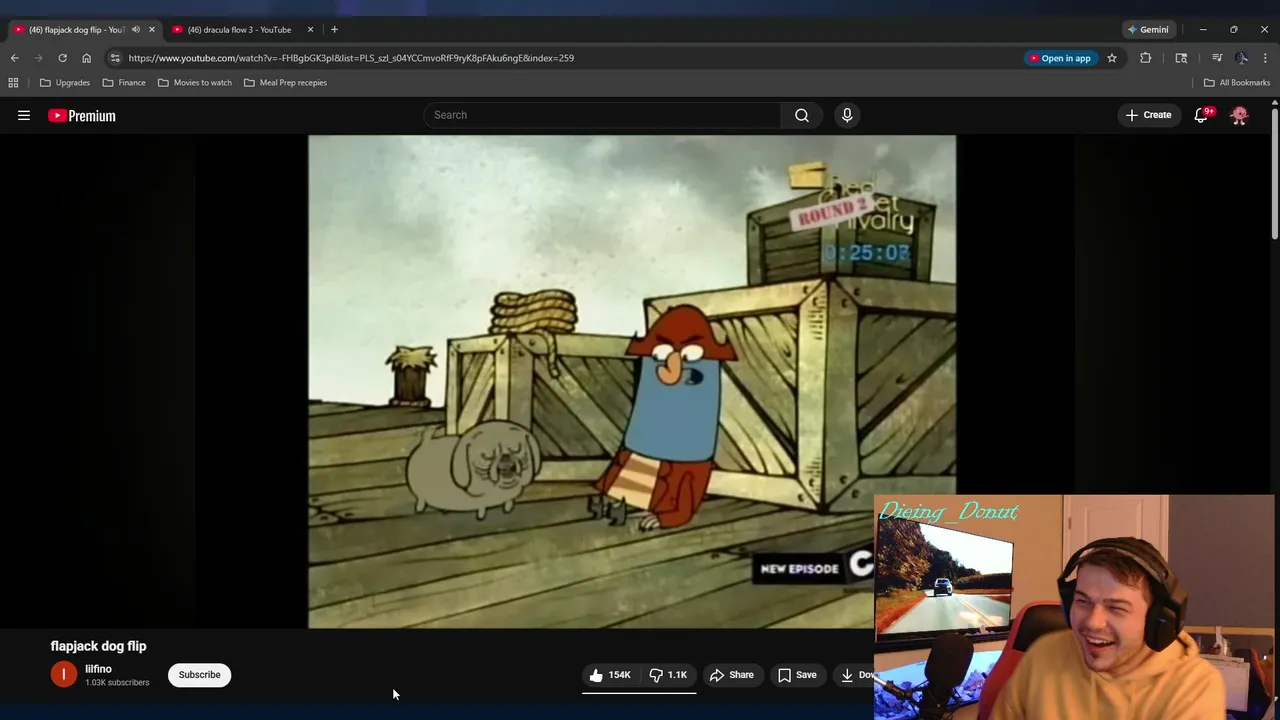
Task: Share the flapjack dog flip video
Action: click(732, 675)
